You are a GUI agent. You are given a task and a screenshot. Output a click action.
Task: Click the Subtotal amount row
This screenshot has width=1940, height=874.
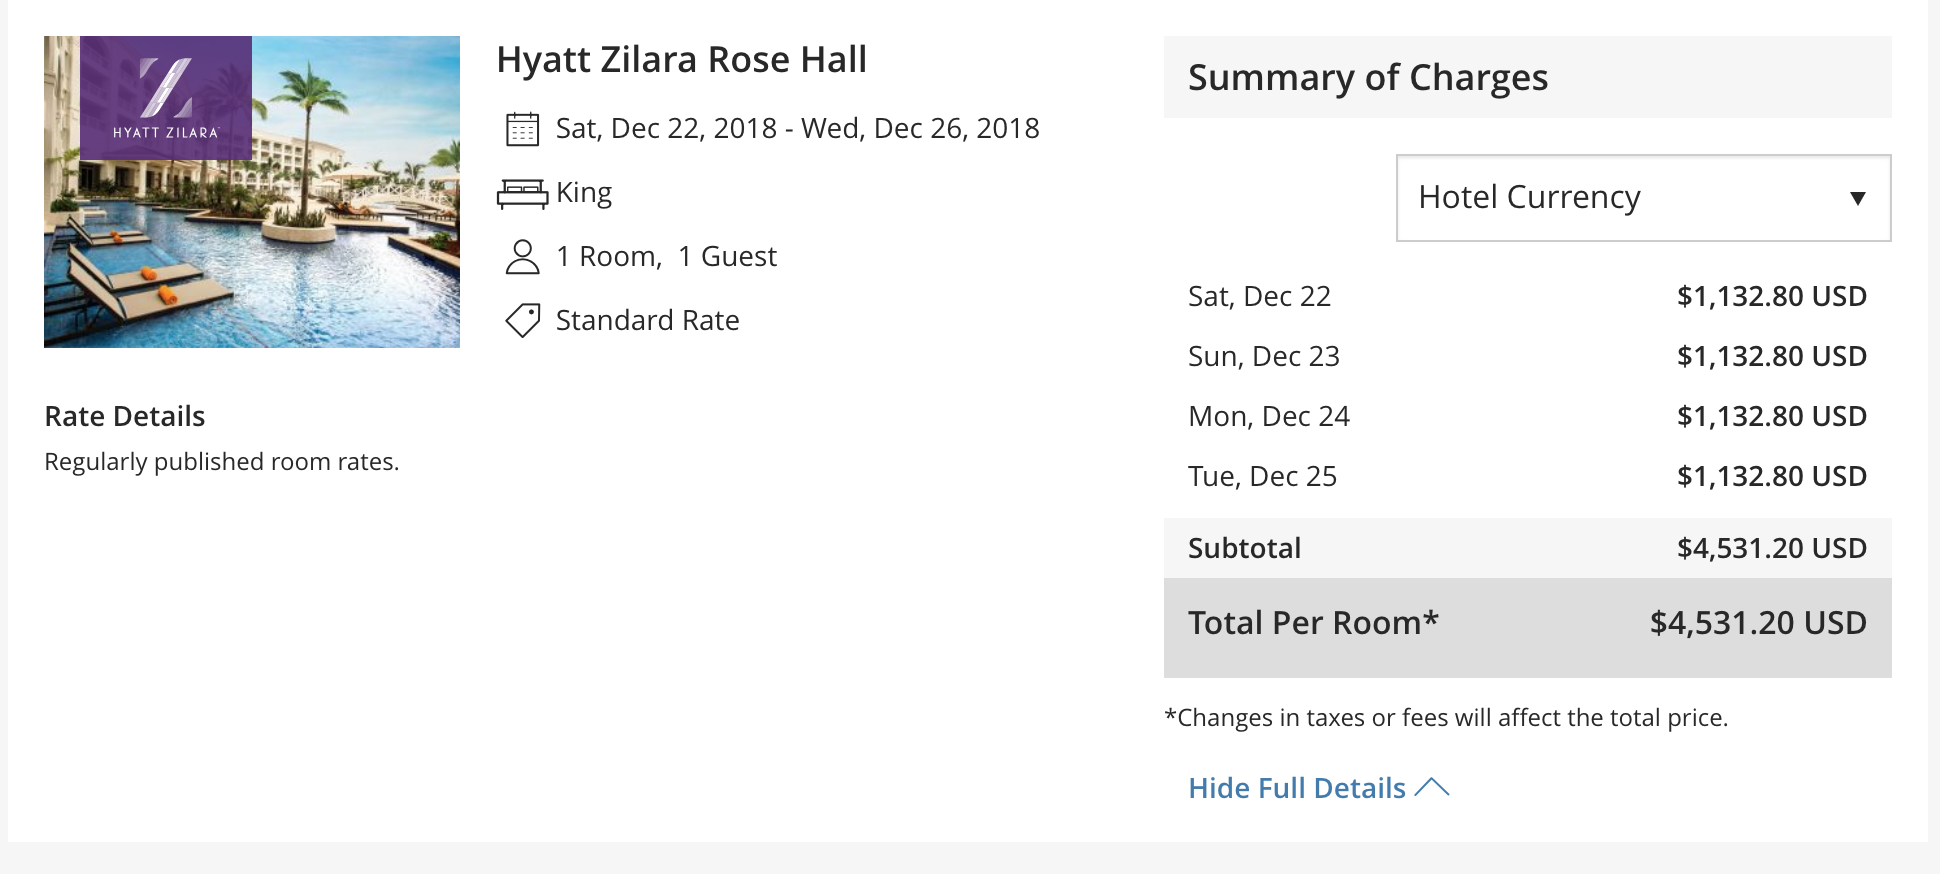click(x=1527, y=548)
